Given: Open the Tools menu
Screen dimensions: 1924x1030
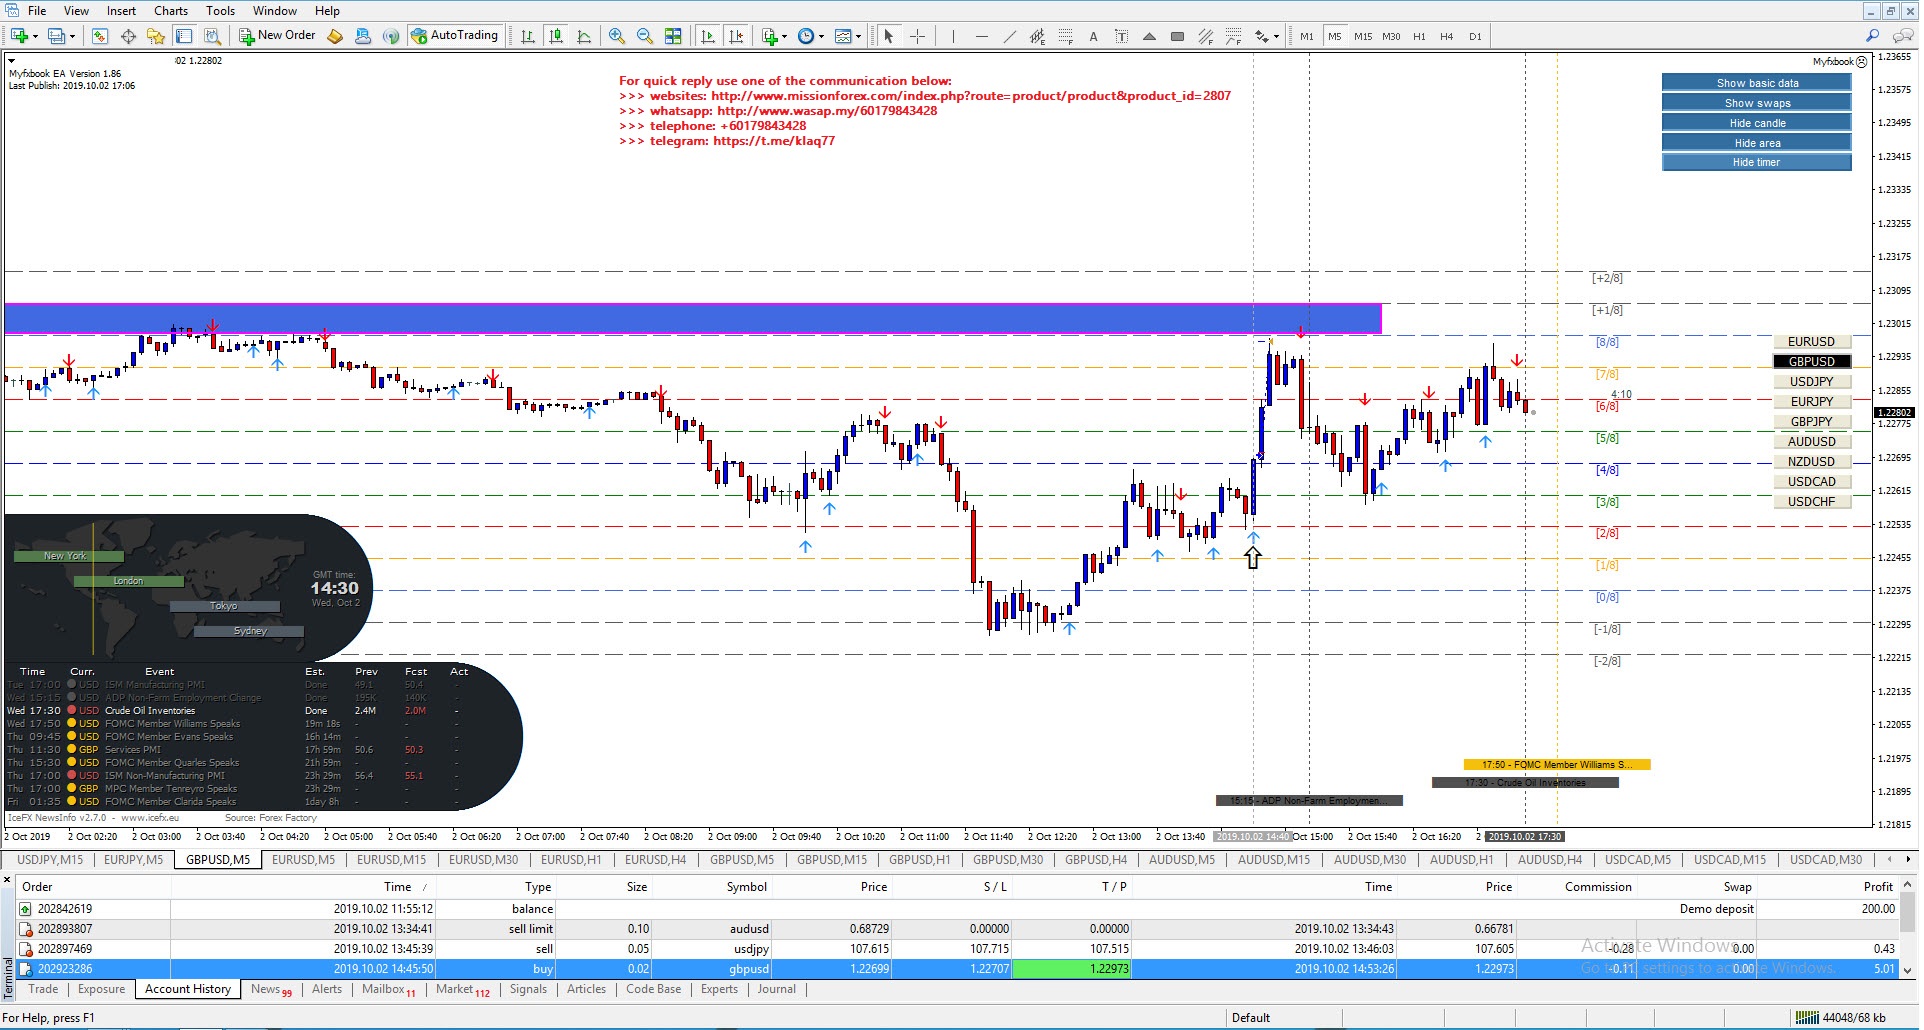Looking at the screenshot, I should click(x=220, y=11).
